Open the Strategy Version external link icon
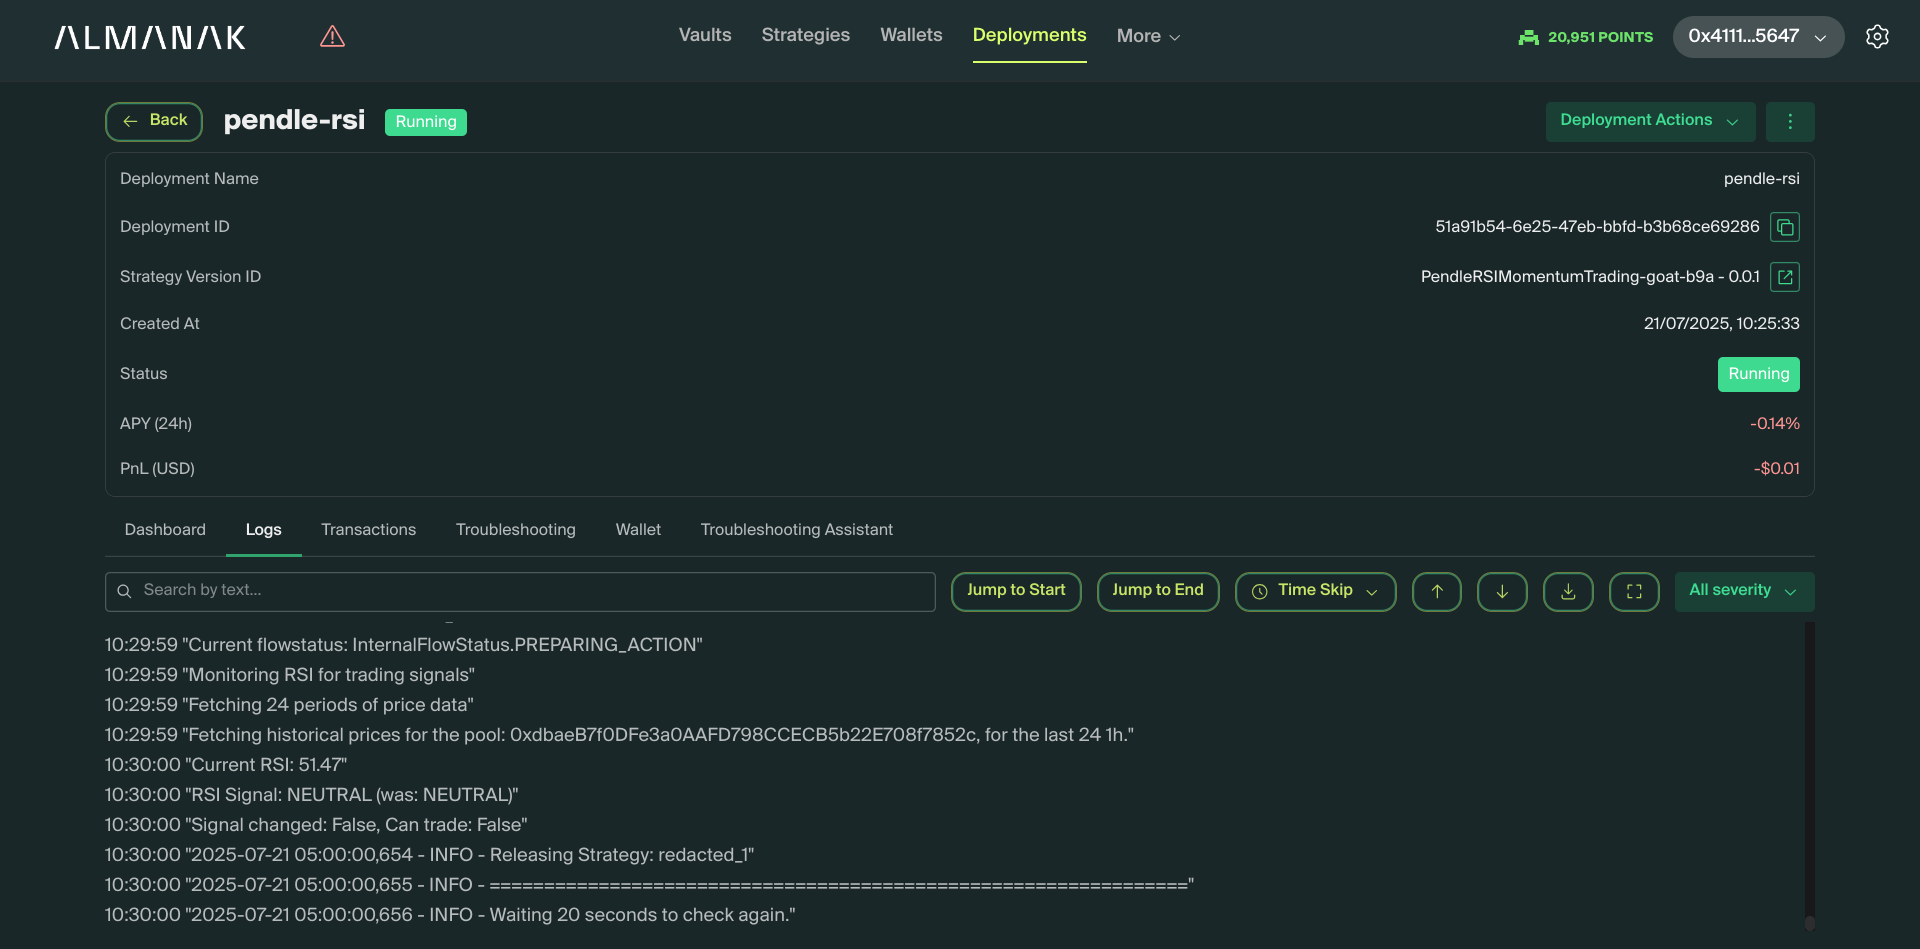1920x949 pixels. tap(1785, 277)
